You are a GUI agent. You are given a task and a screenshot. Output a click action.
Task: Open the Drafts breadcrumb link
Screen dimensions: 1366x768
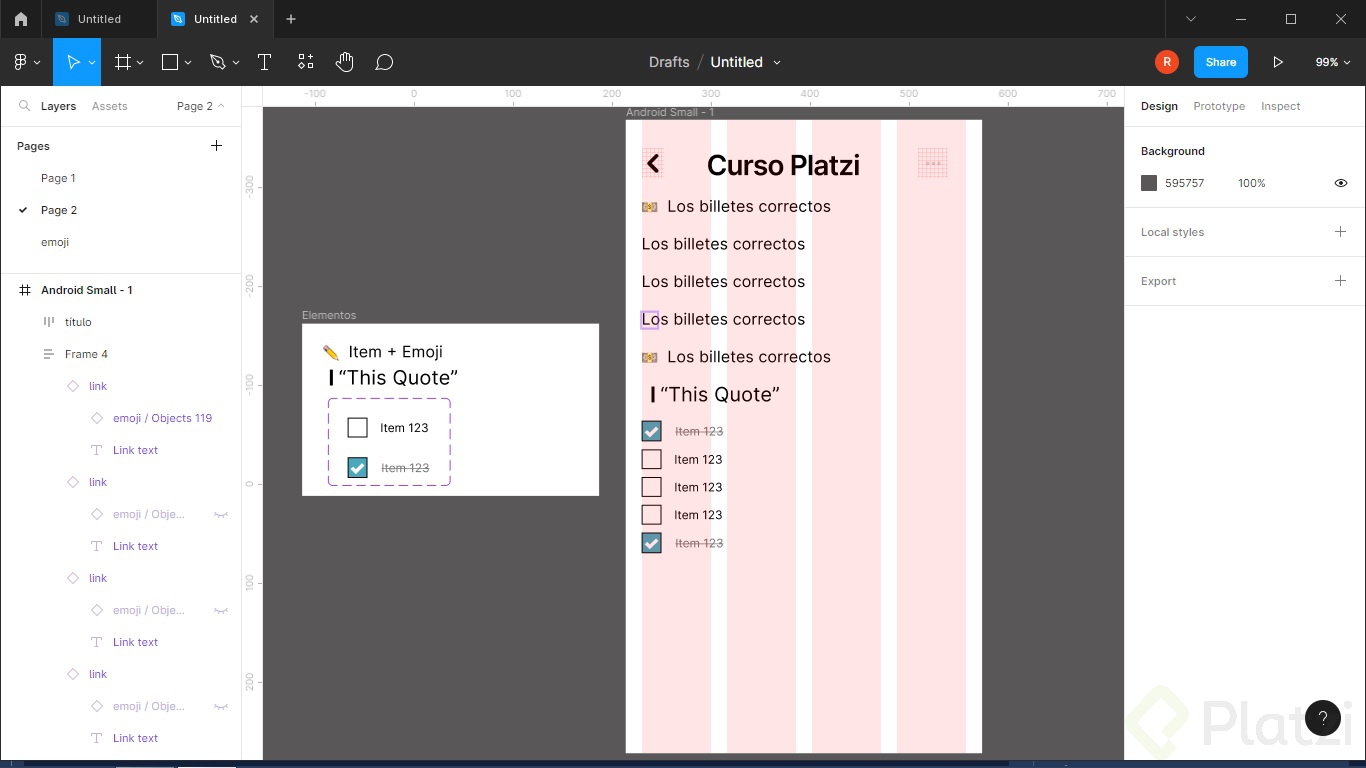(x=669, y=62)
